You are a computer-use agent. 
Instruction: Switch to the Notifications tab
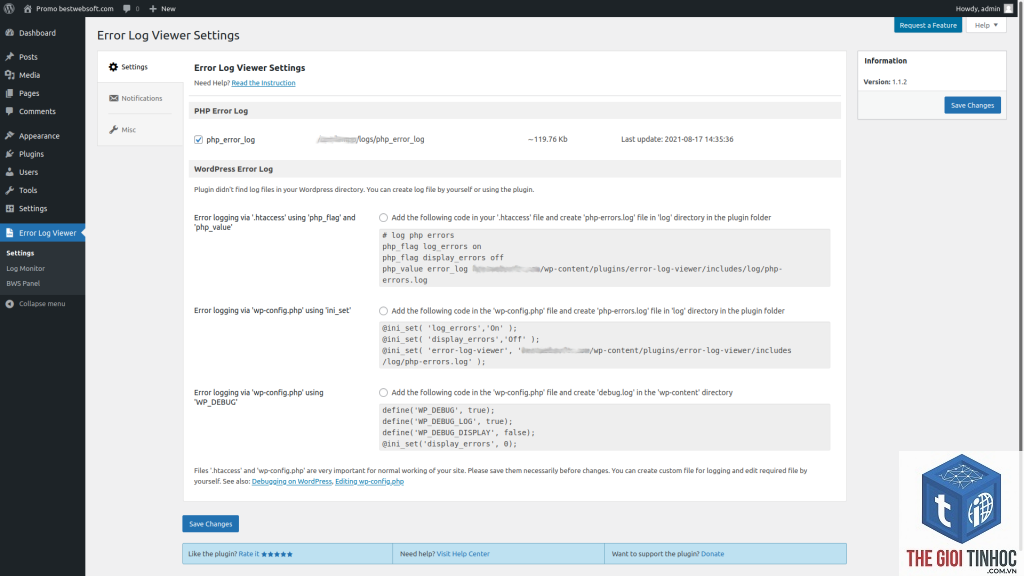pyautogui.click(x=140, y=98)
